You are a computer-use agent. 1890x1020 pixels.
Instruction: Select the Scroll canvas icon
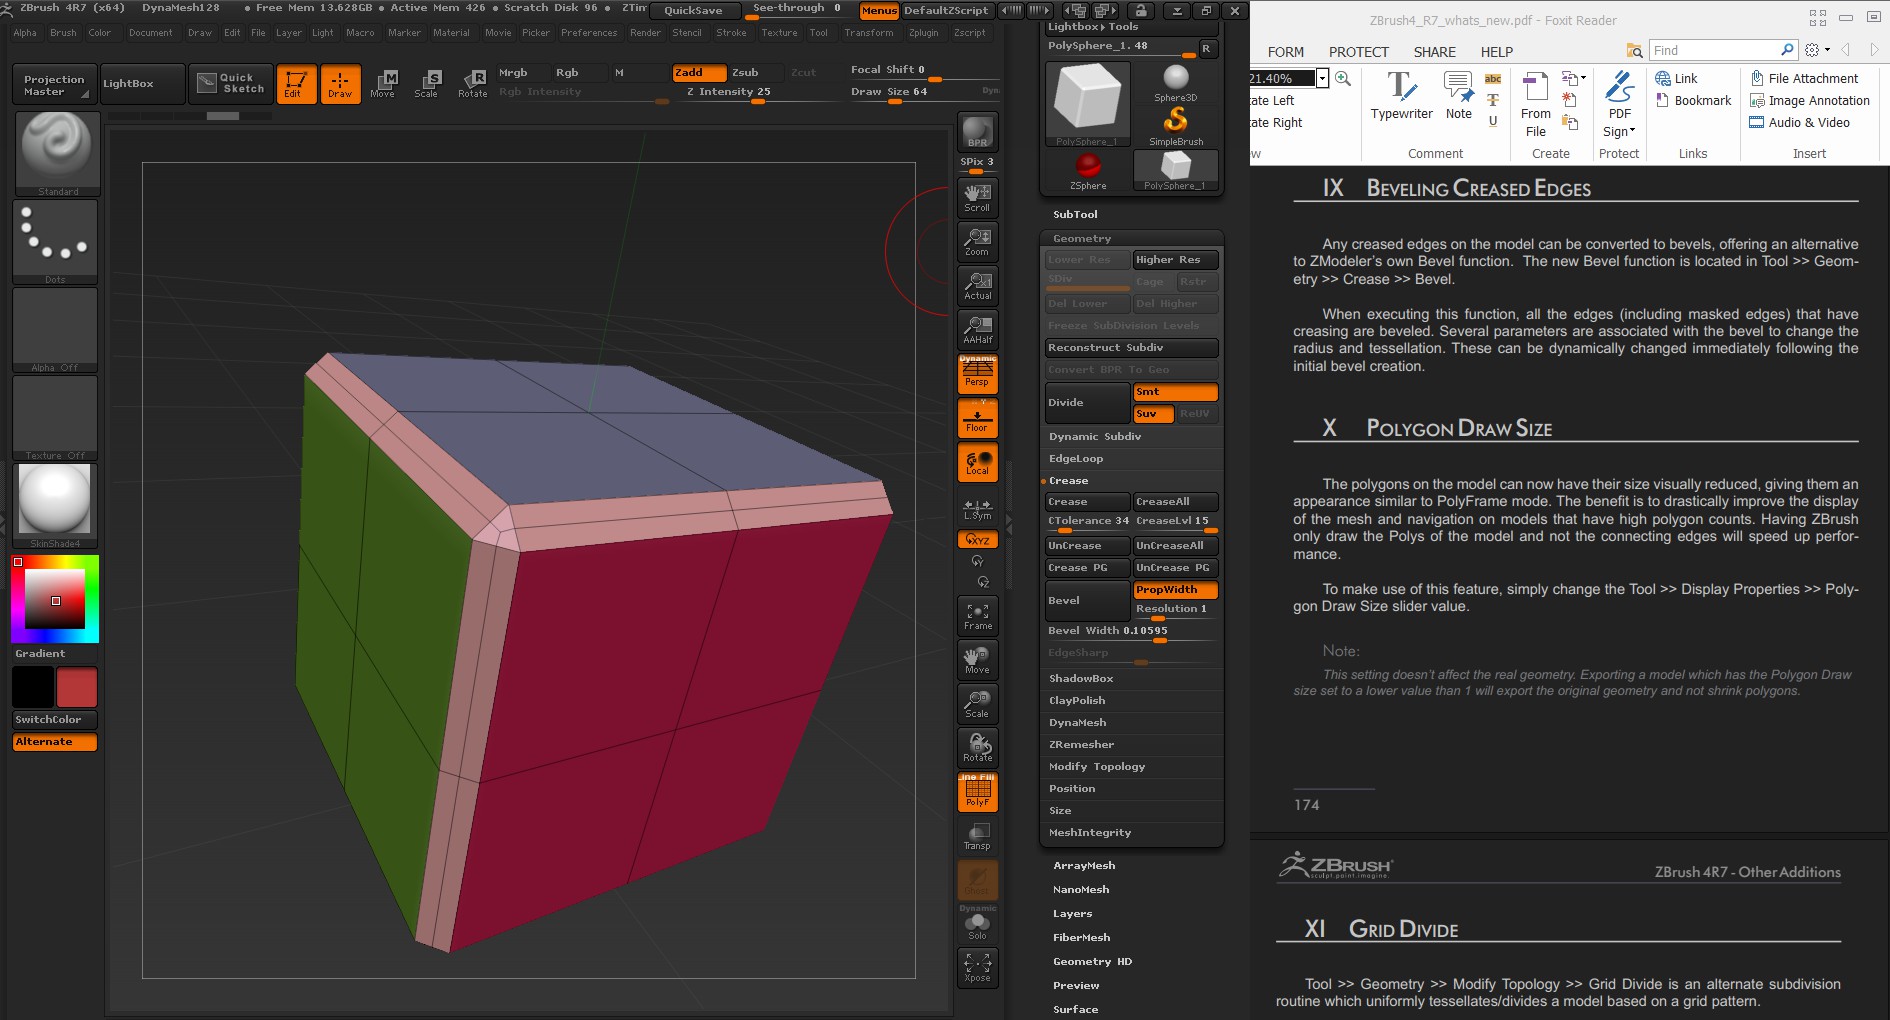point(977,197)
